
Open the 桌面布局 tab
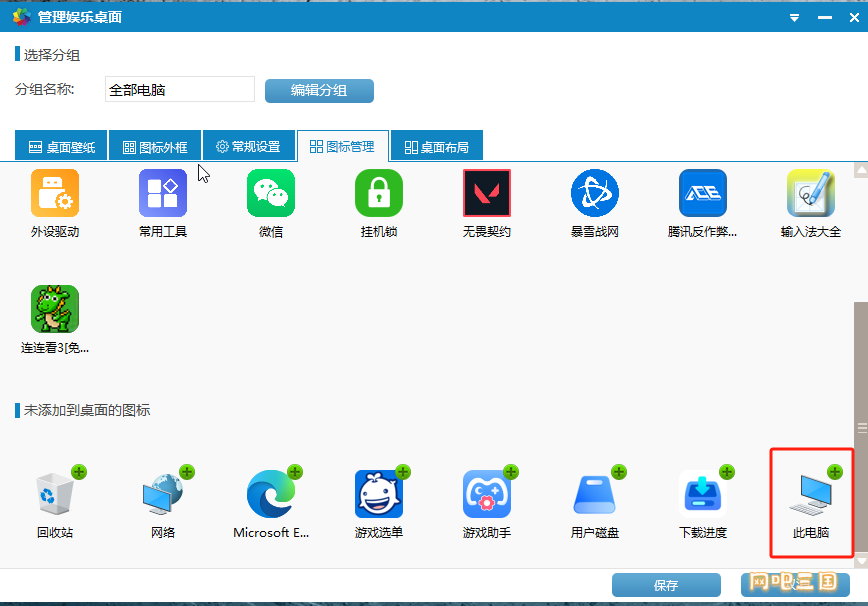point(437,146)
